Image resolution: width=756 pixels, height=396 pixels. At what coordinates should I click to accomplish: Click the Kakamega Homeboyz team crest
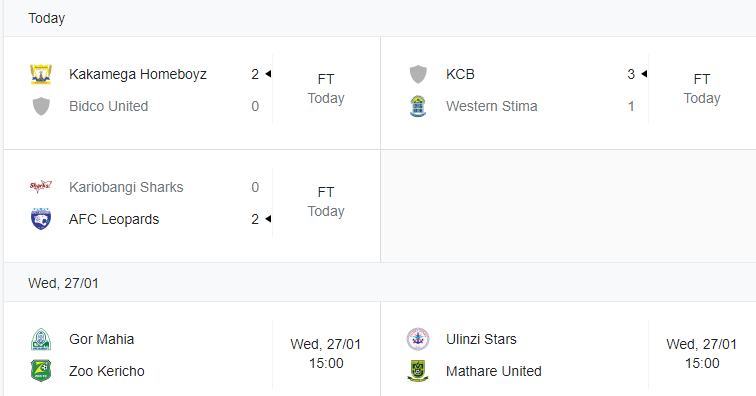pos(41,74)
